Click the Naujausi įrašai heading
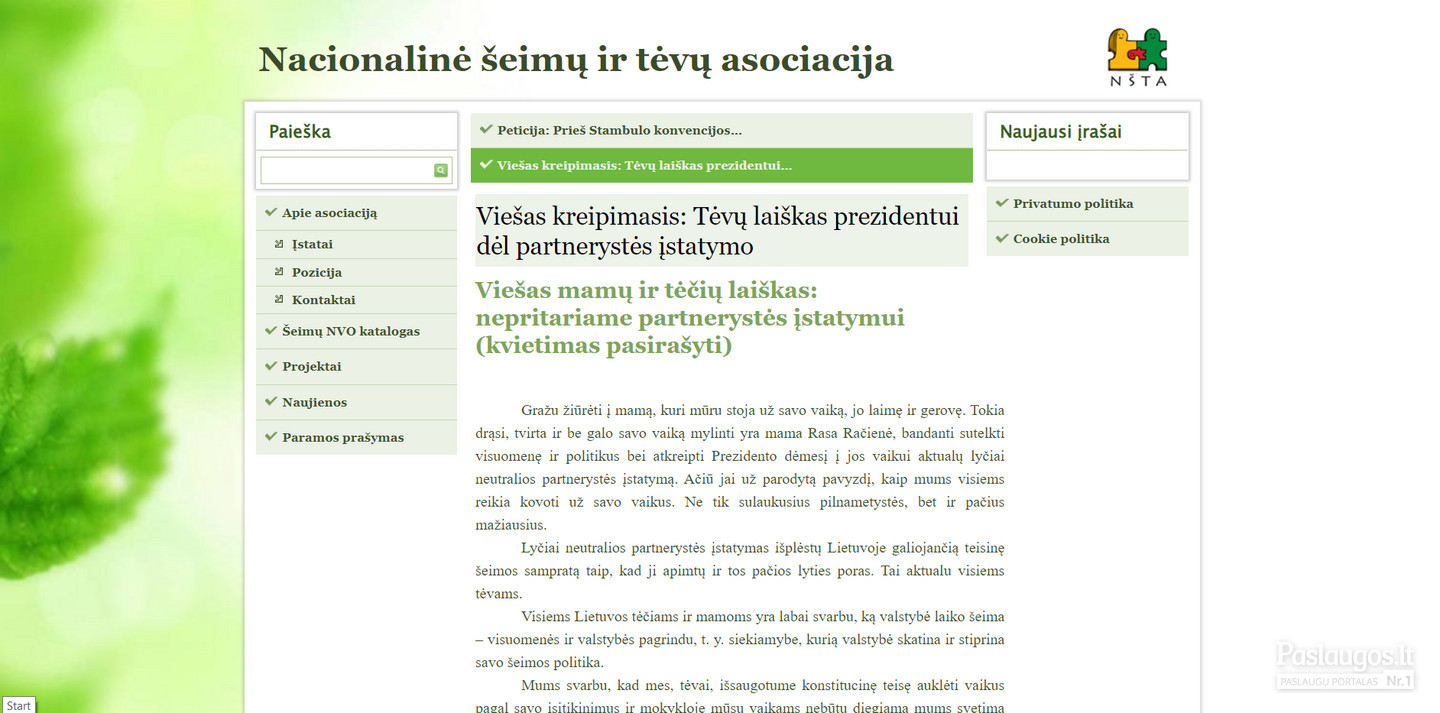The width and height of the screenshot is (1440, 713). point(1061,132)
